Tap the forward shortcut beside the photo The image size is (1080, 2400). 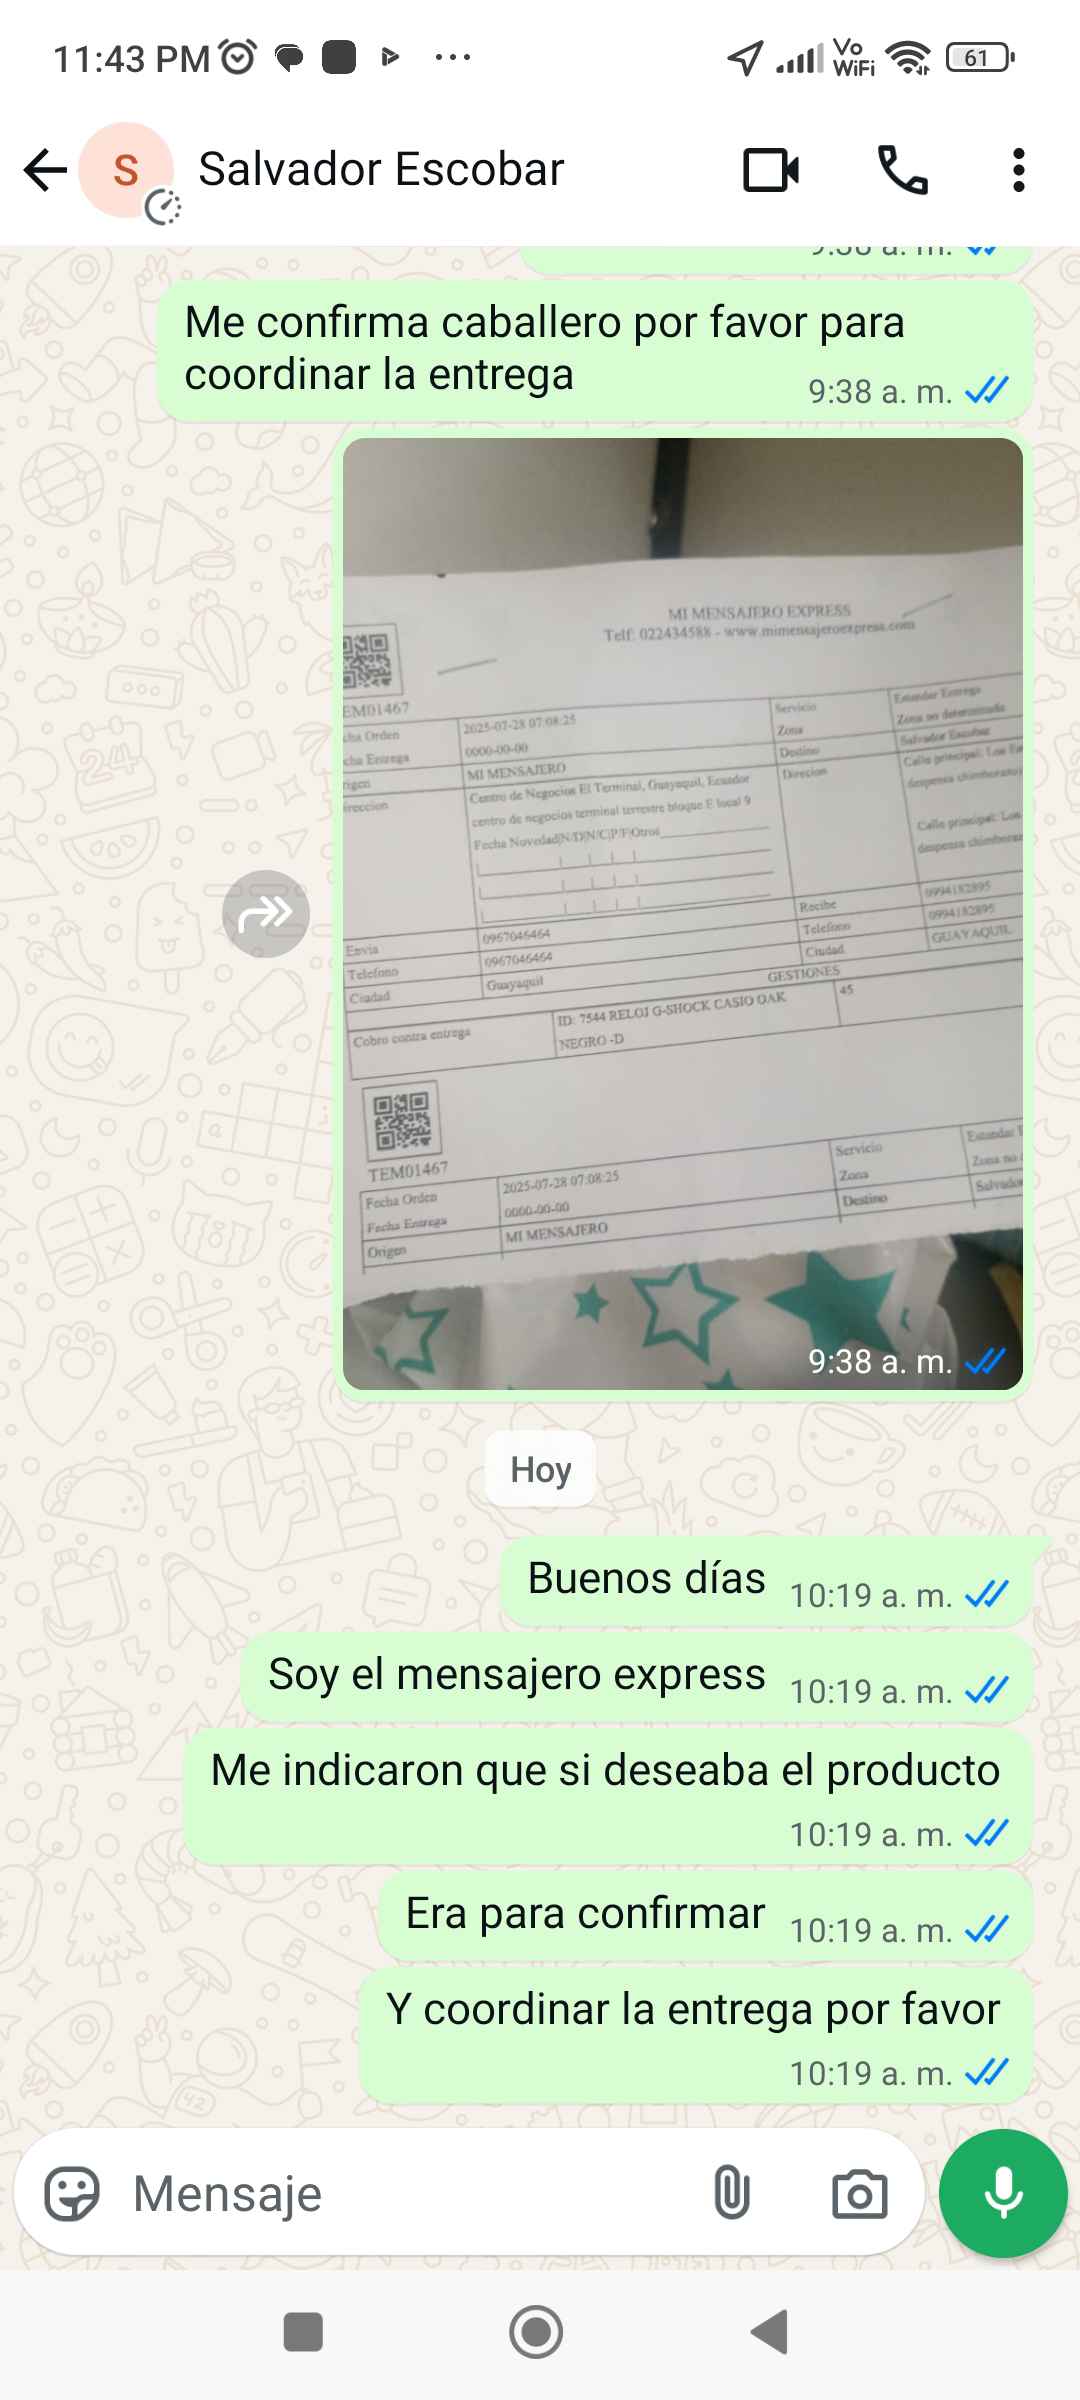click(266, 914)
